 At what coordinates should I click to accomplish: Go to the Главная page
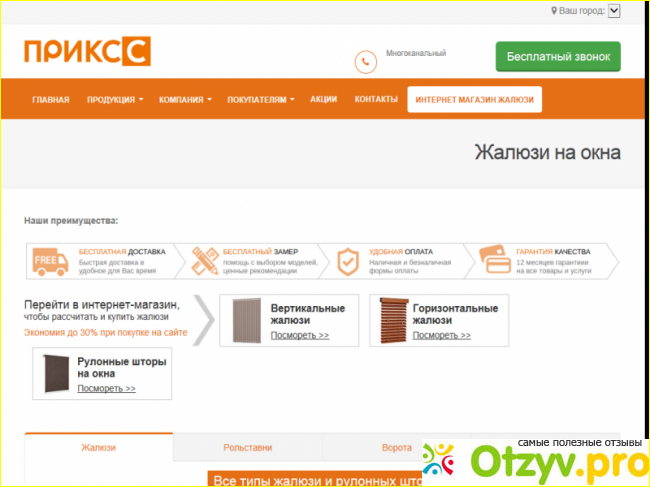(50, 100)
